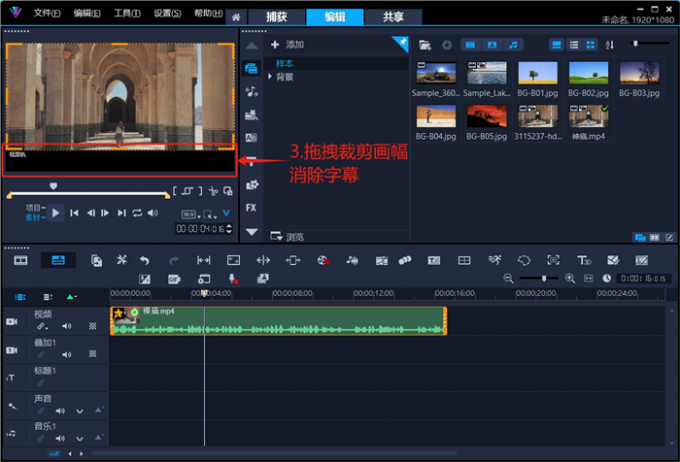
Task: Go to the home tab icon
Action: [236, 17]
